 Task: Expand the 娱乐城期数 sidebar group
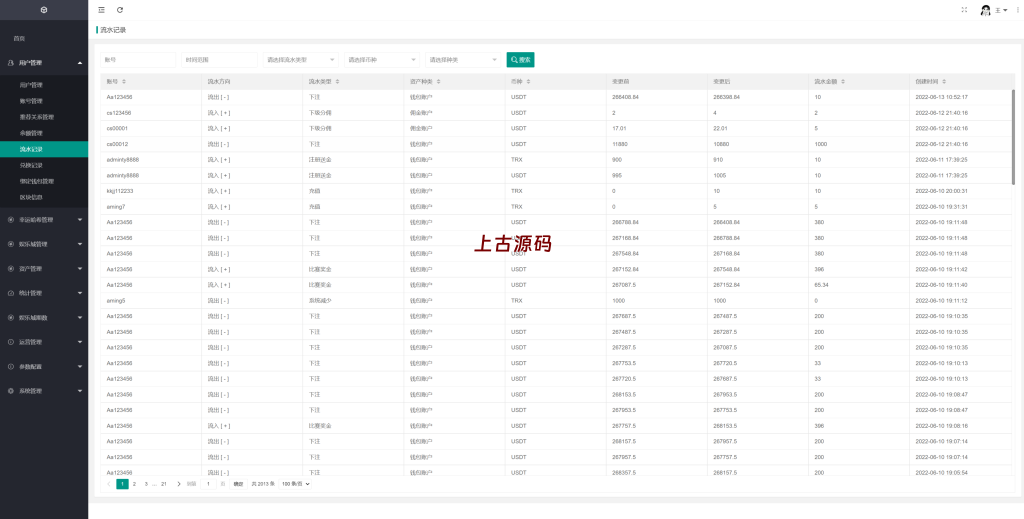[44, 317]
